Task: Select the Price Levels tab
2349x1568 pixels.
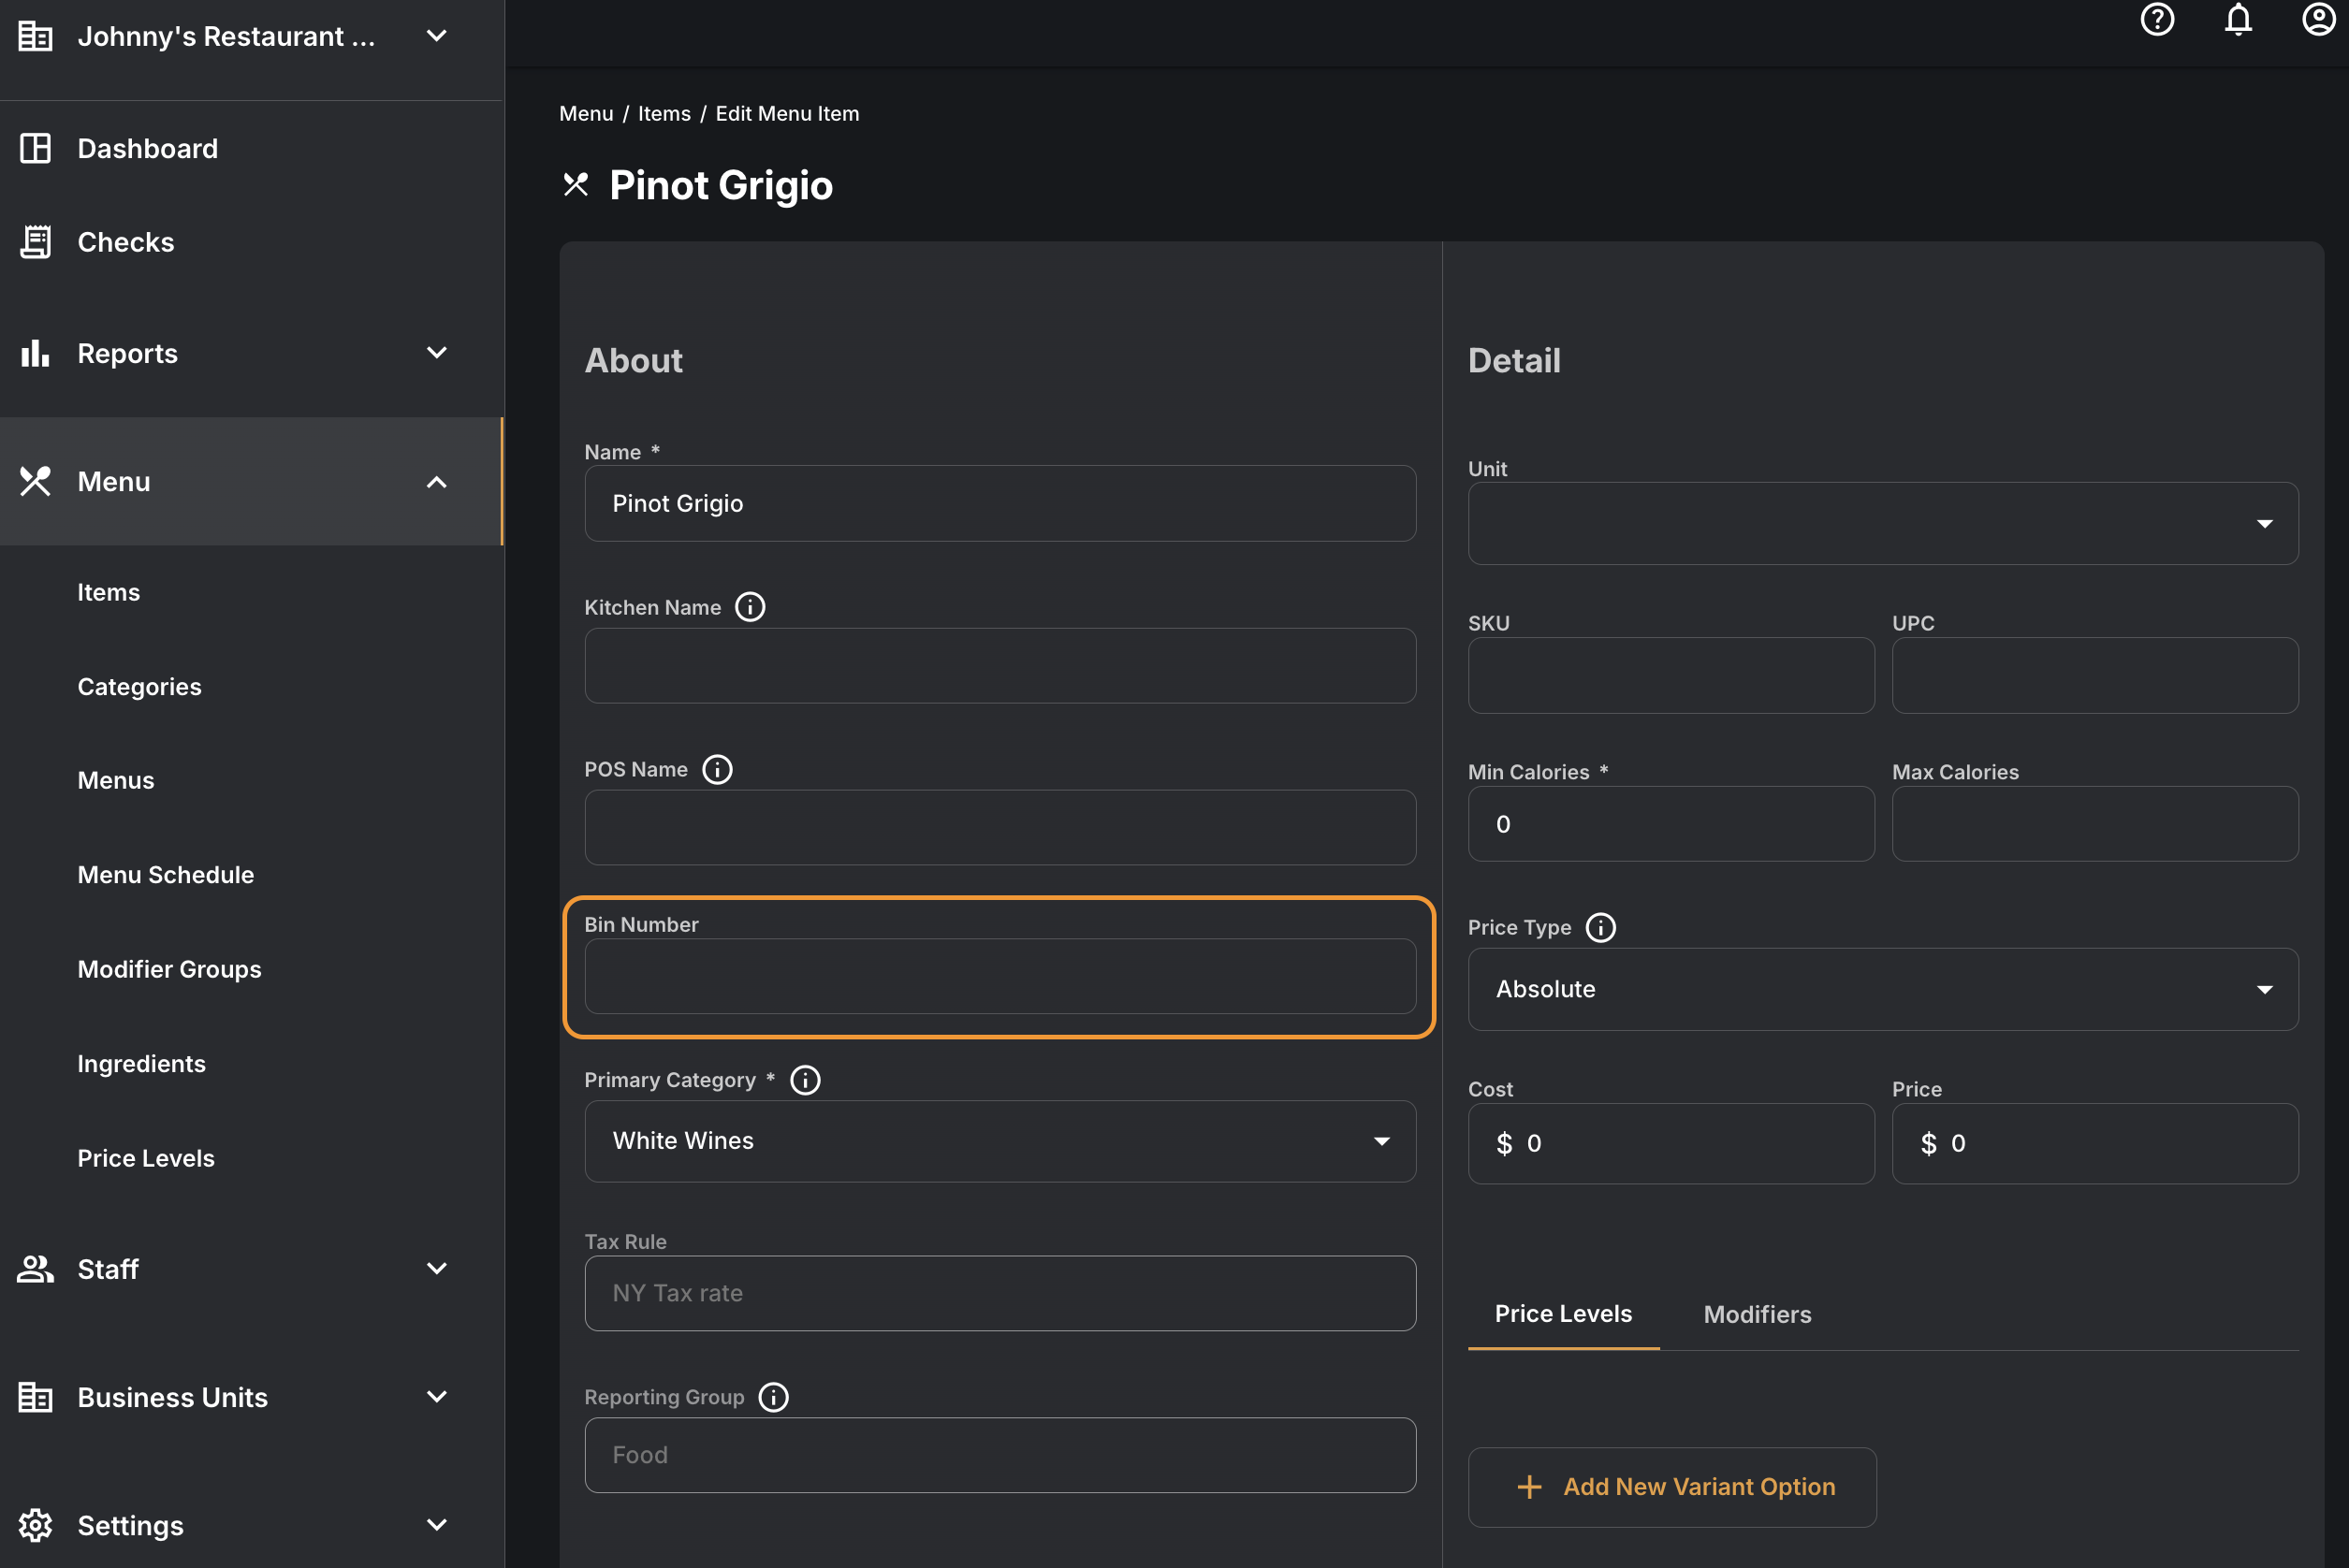Action: [x=1563, y=1314]
